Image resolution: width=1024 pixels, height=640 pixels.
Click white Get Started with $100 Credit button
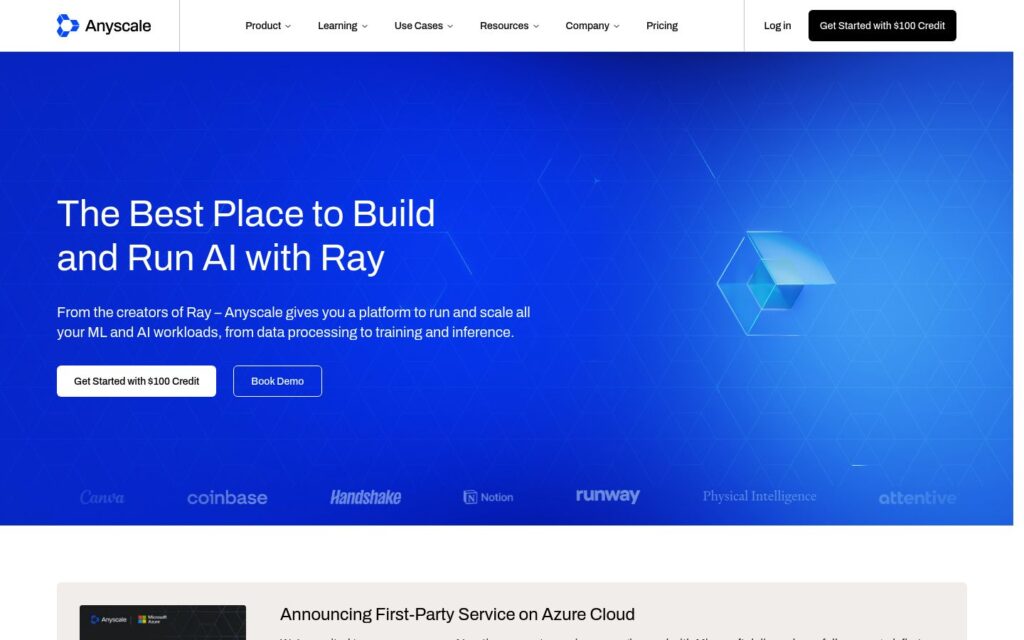[x=136, y=381]
